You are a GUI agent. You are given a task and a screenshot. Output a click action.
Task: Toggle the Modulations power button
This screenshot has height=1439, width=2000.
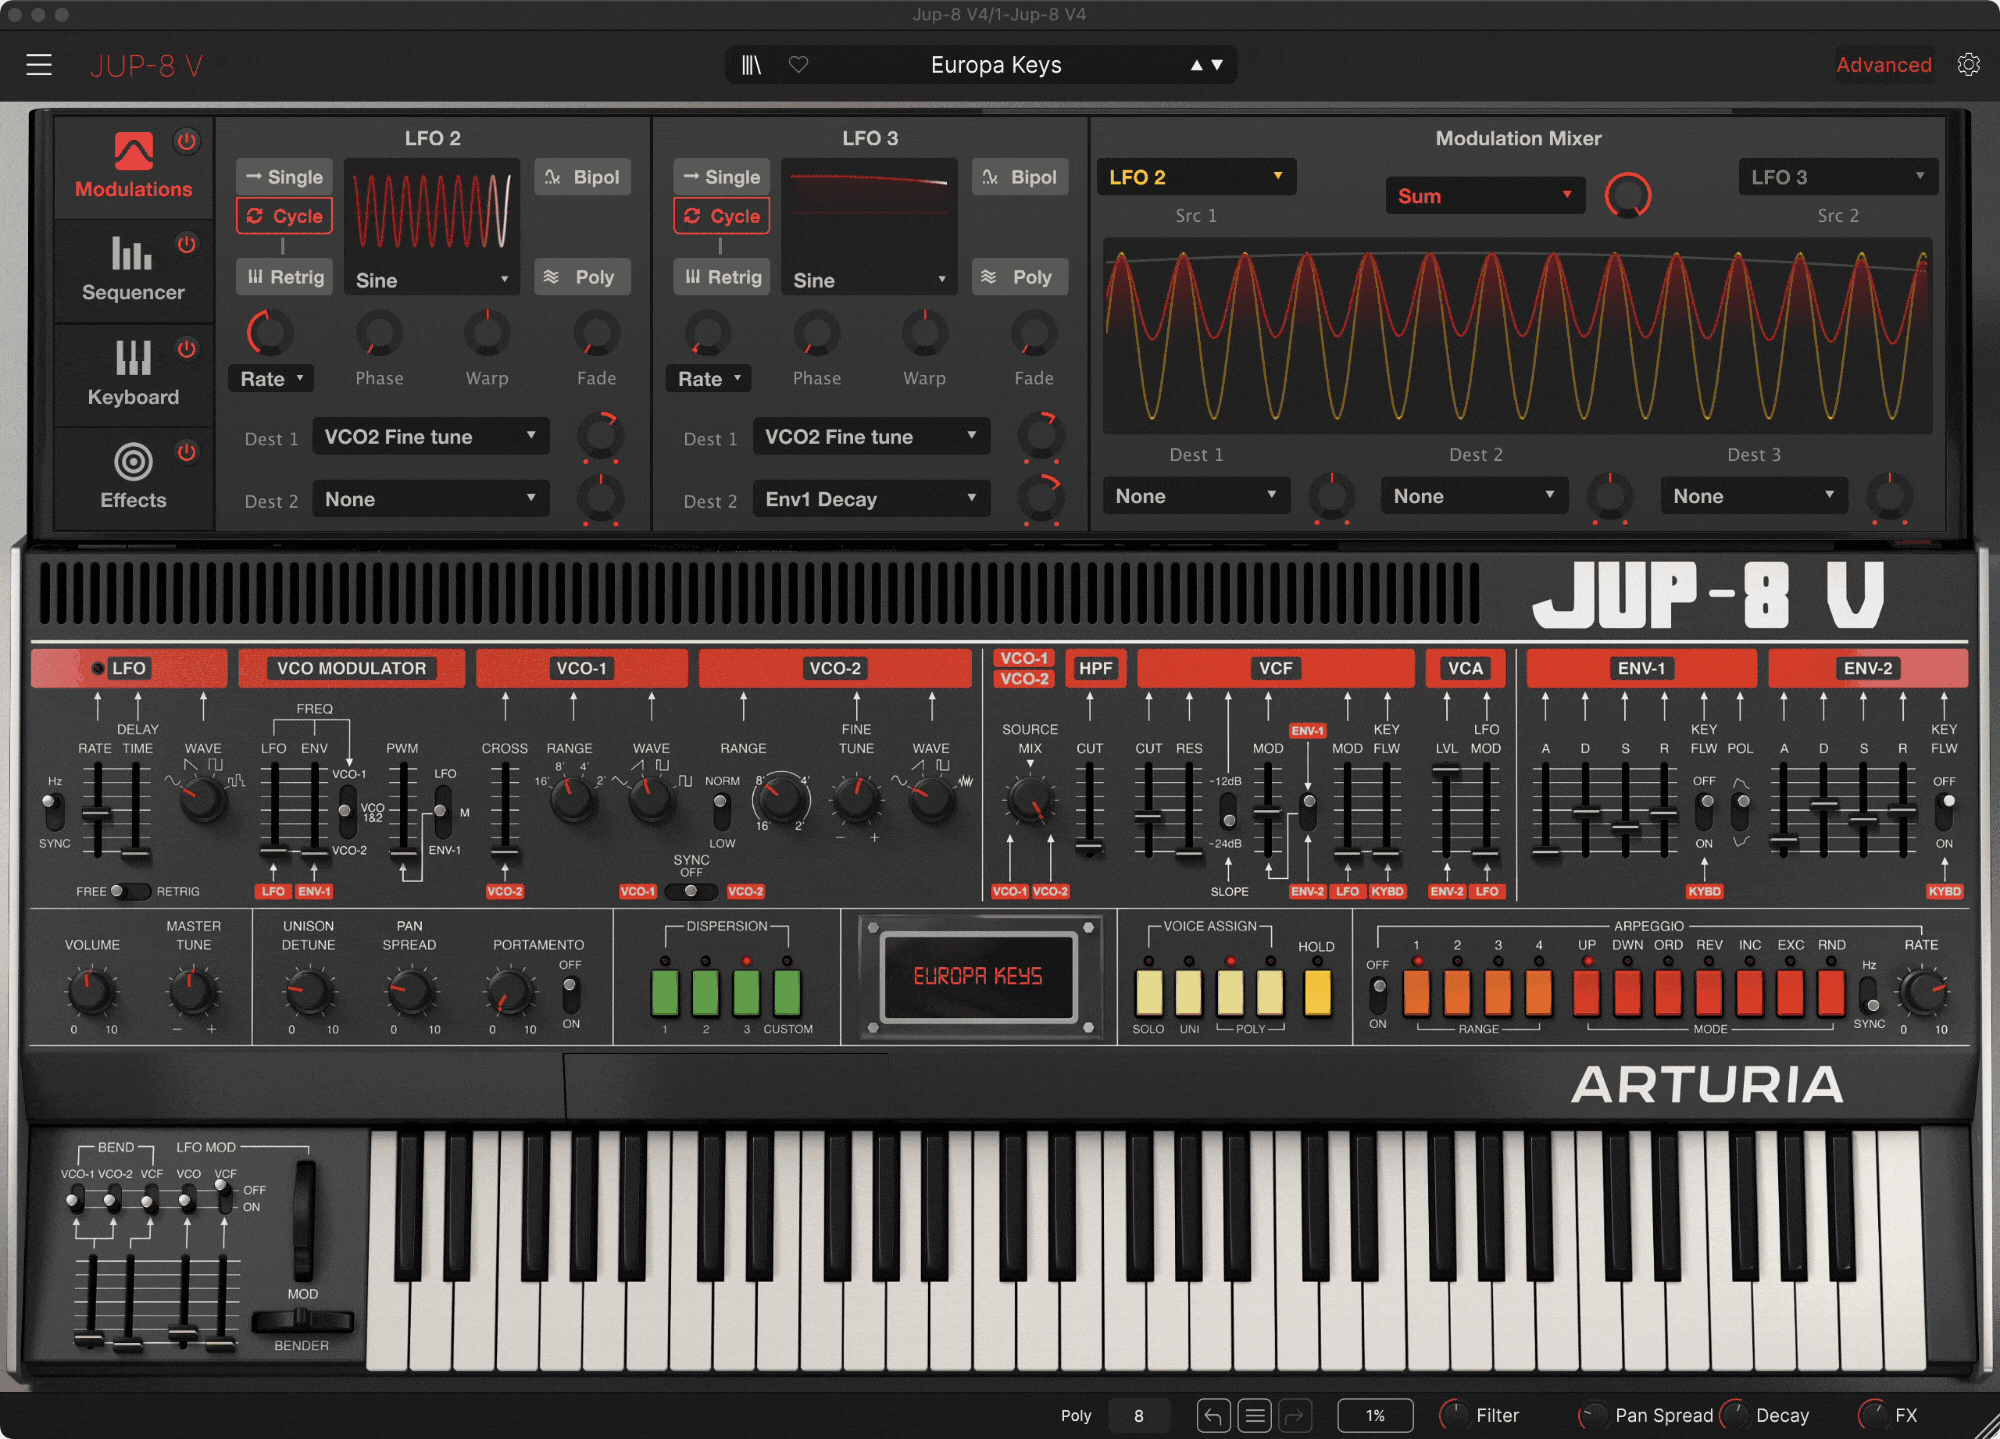tap(187, 141)
